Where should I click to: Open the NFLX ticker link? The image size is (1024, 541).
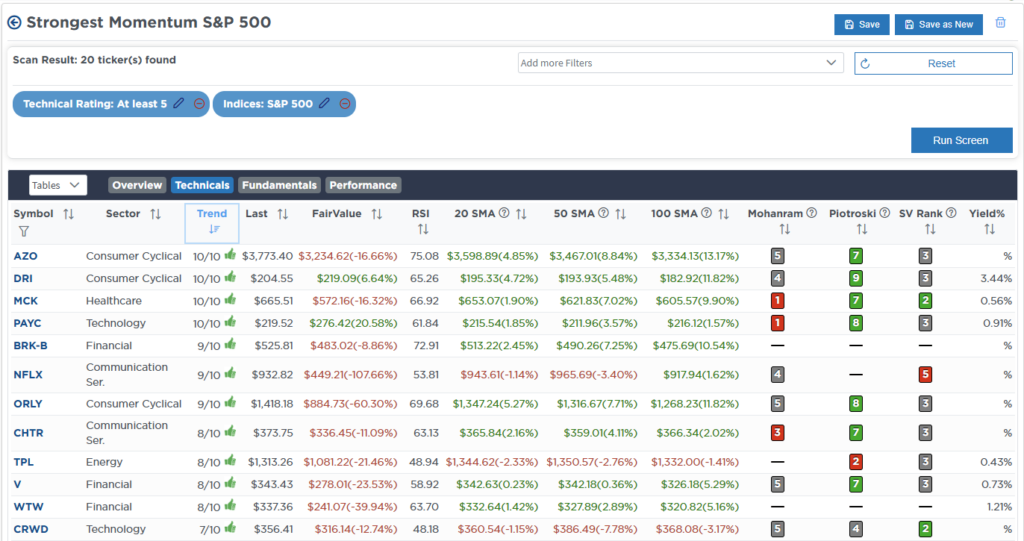[28, 374]
